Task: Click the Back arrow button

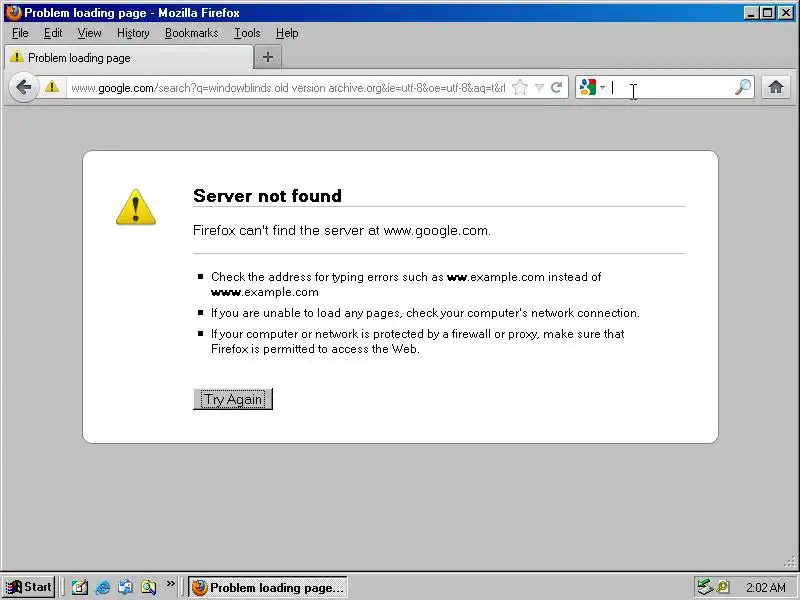Action: point(23,87)
